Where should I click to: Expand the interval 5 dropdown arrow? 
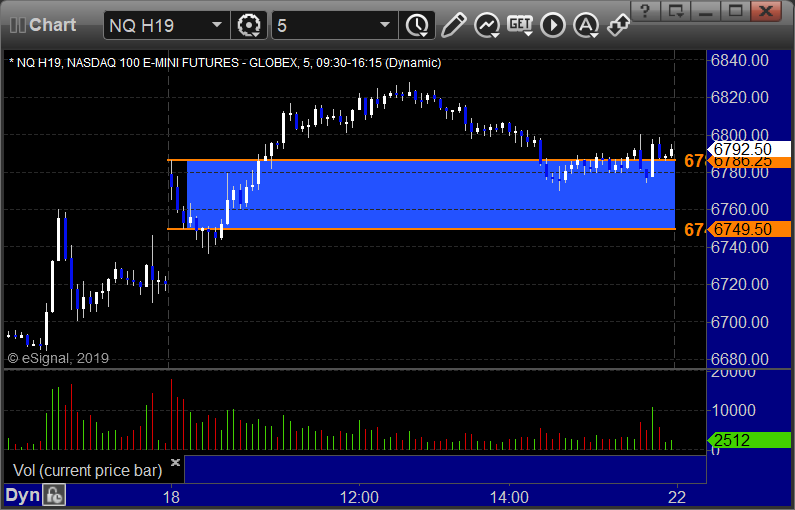[x=385, y=25]
